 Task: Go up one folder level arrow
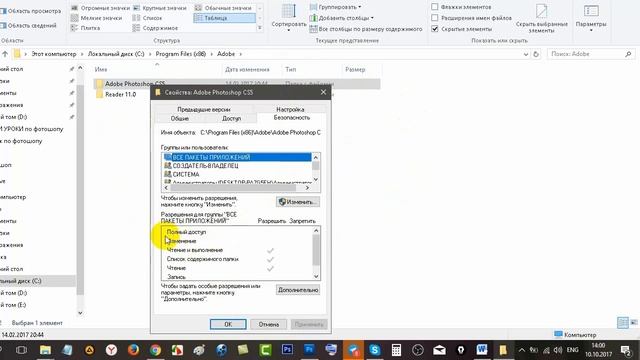(5, 54)
